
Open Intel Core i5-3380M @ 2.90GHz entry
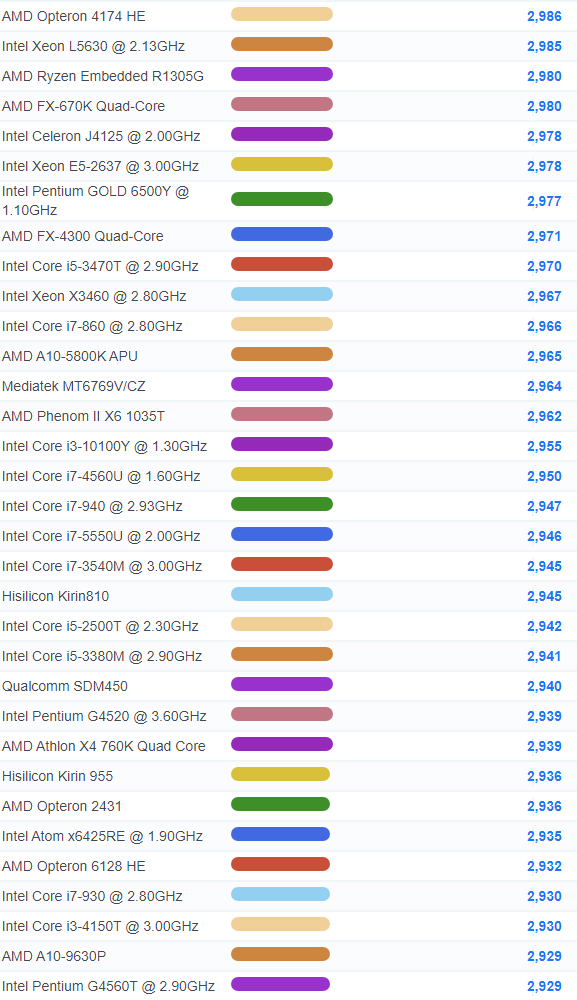[x=102, y=656]
